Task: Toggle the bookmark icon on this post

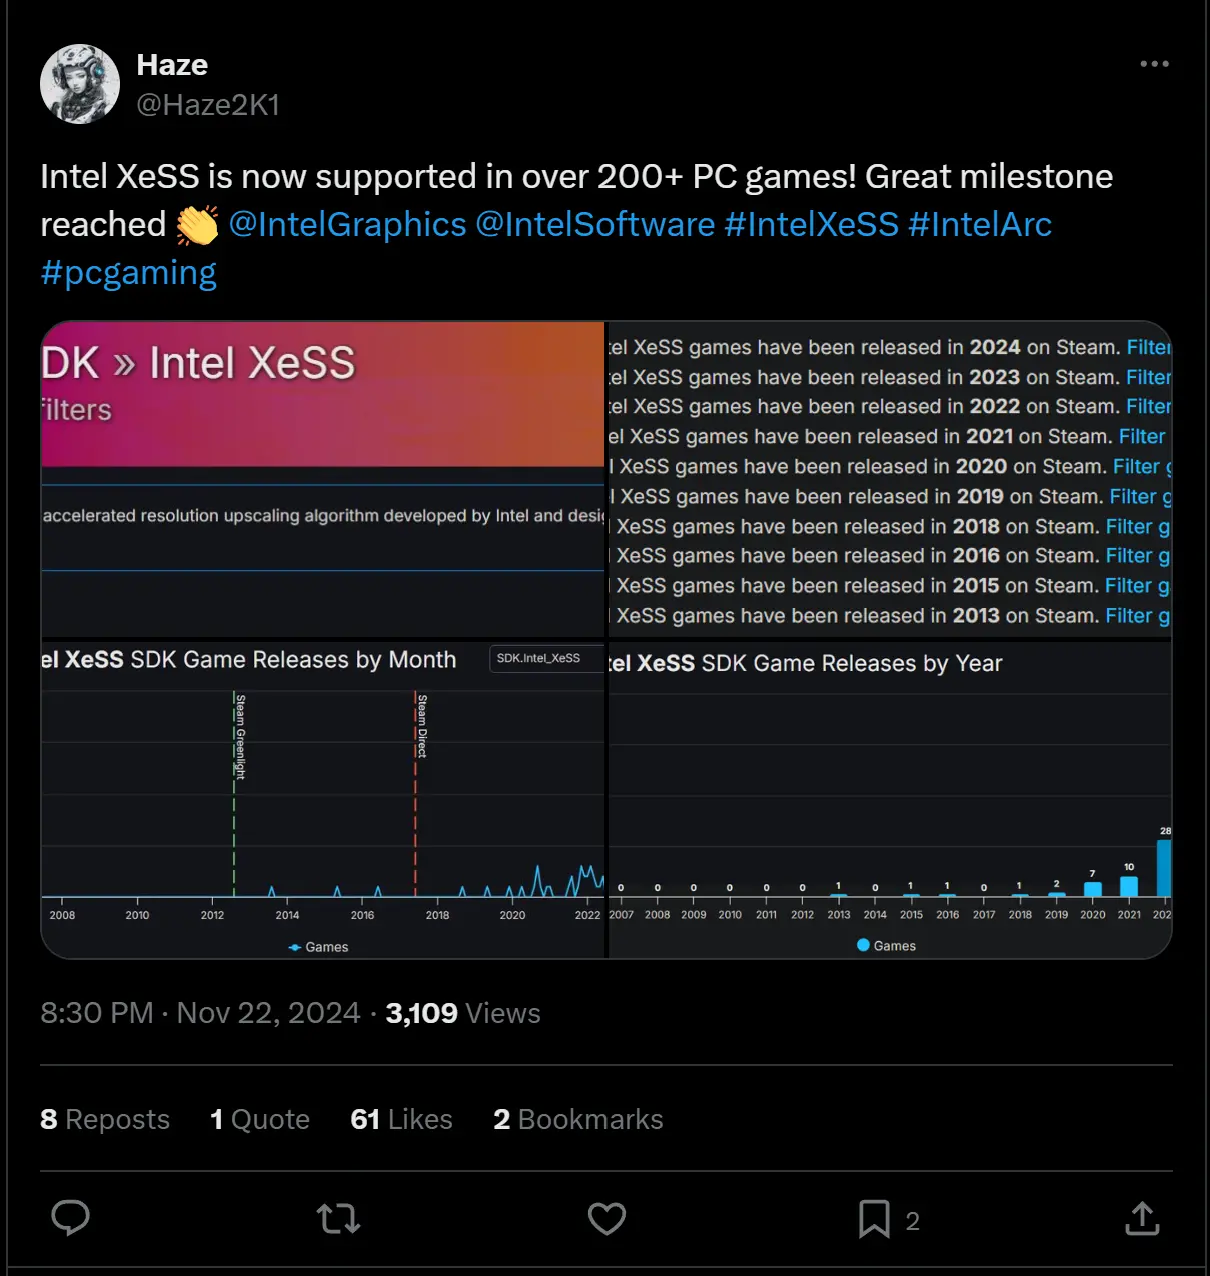Action: (874, 1219)
